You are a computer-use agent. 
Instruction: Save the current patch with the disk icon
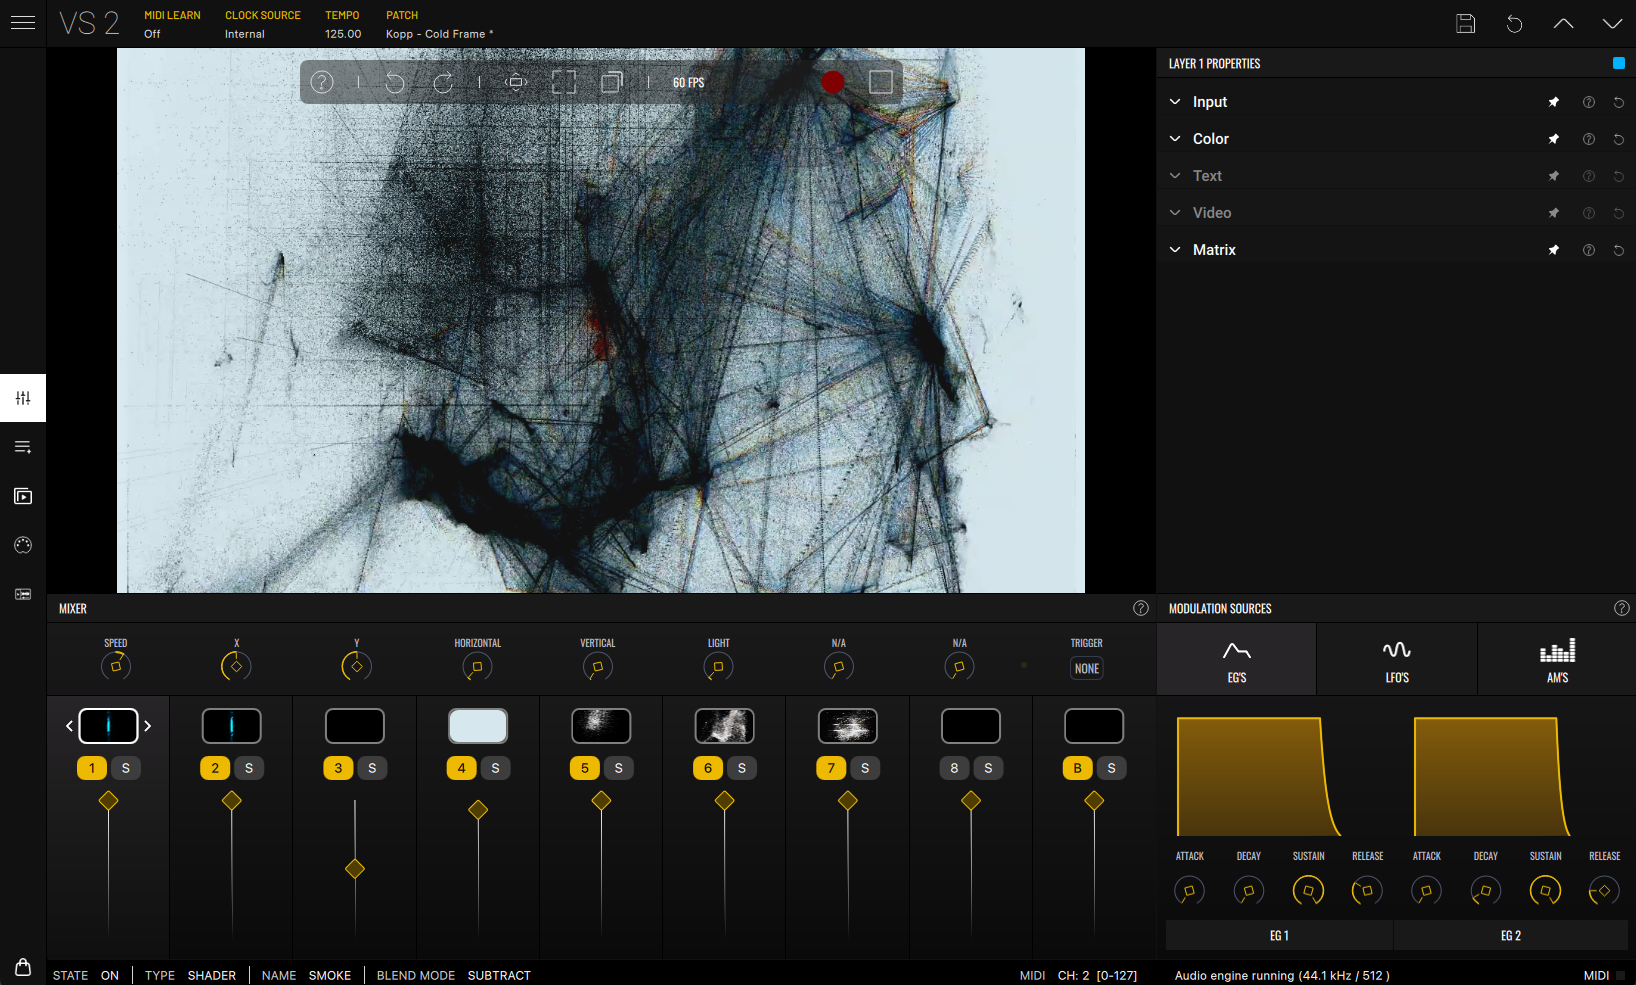click(x=1466, y=24)
